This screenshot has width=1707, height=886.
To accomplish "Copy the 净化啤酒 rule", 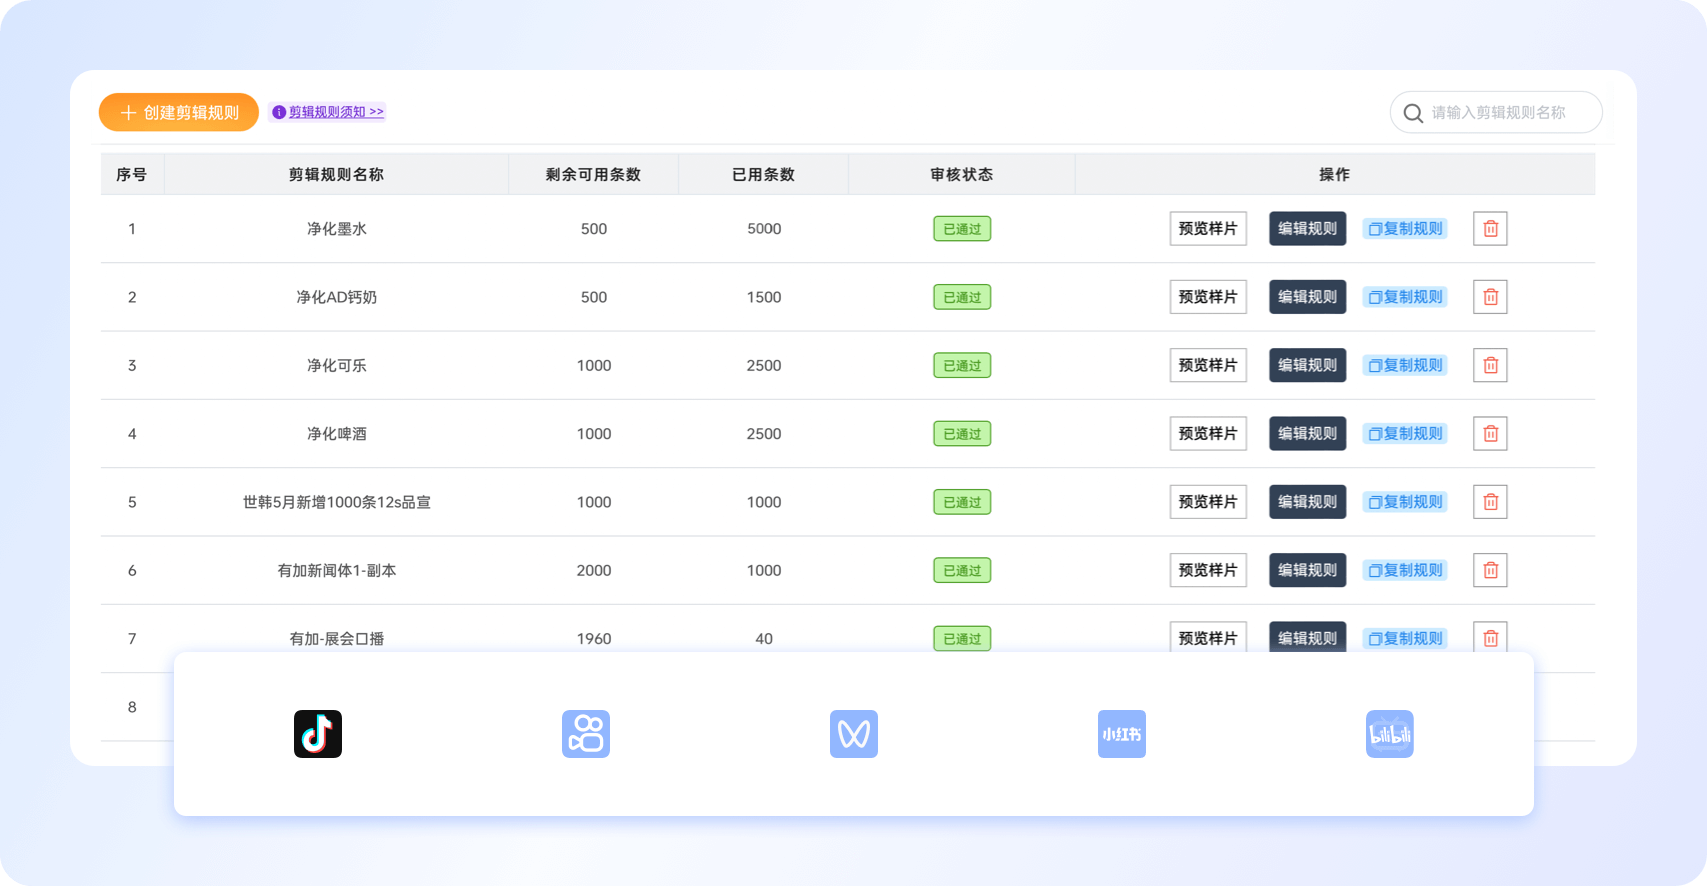I will click(1405, 434).
